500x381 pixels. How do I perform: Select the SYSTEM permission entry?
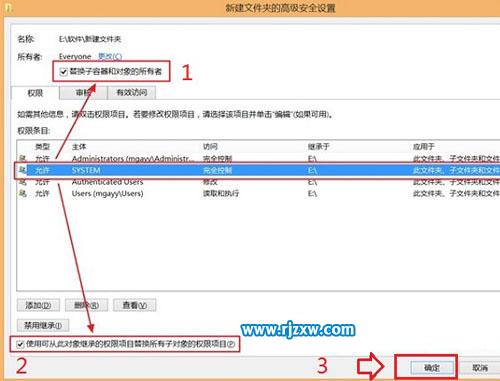pos(259,170)
